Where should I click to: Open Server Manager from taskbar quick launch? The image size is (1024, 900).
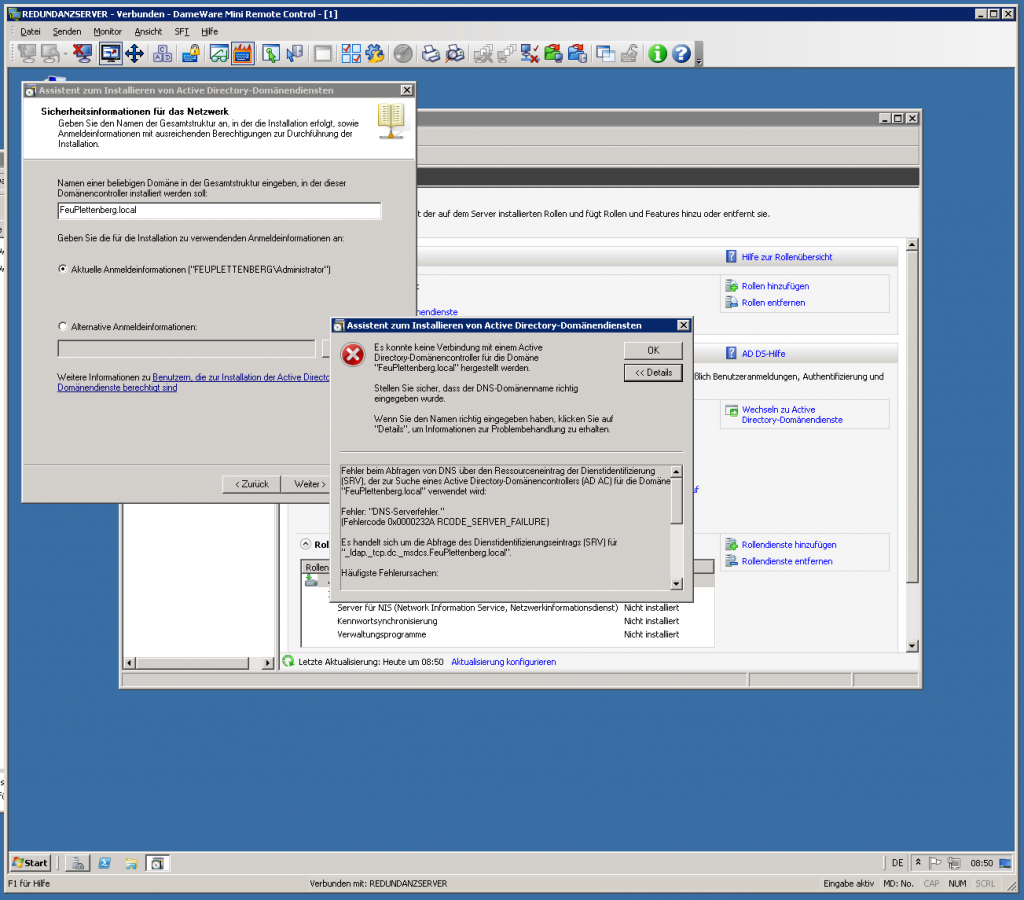(77, 863)
